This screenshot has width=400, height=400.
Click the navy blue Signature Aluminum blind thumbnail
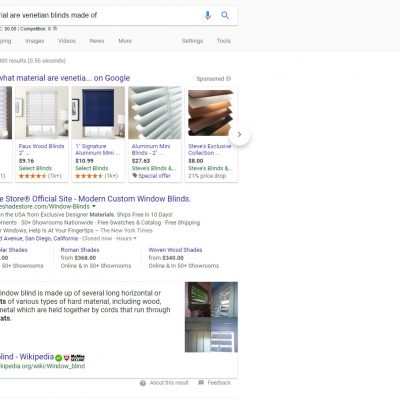98,113
